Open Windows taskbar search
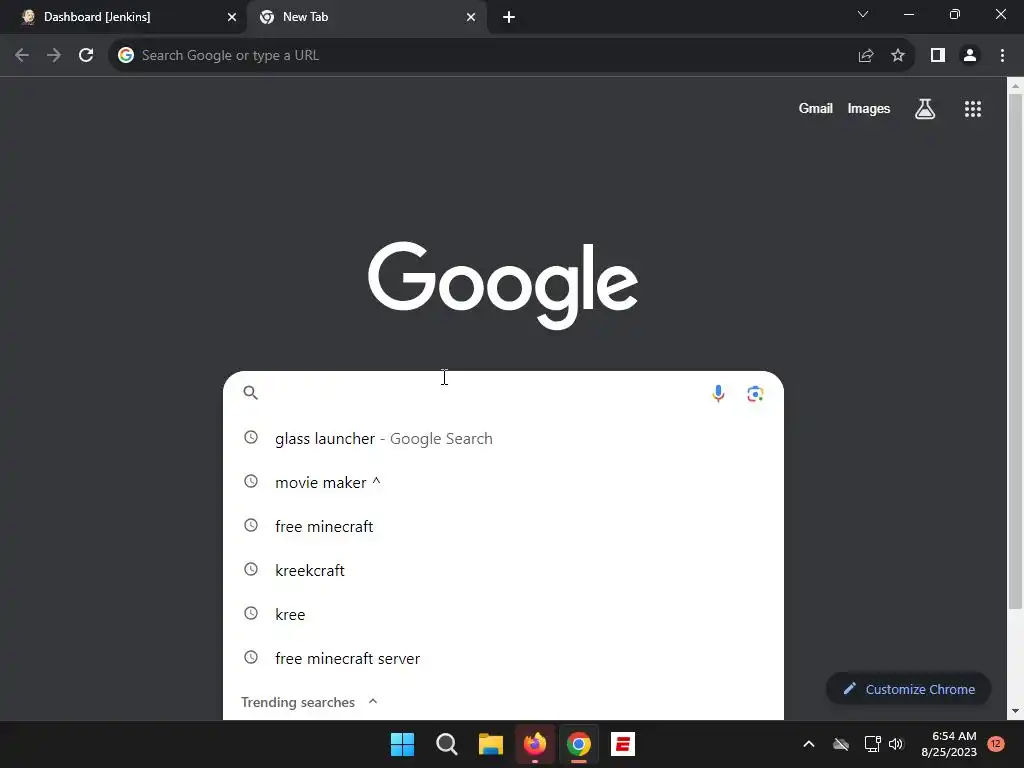 [x=447, y=744]
